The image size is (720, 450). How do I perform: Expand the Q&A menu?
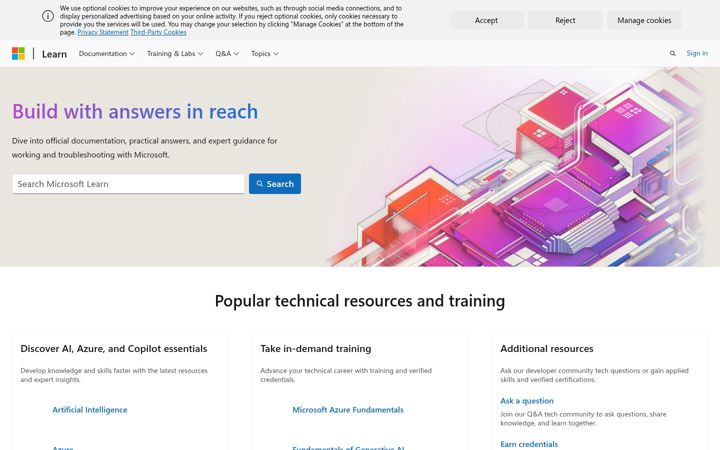[x=227, y=54]
